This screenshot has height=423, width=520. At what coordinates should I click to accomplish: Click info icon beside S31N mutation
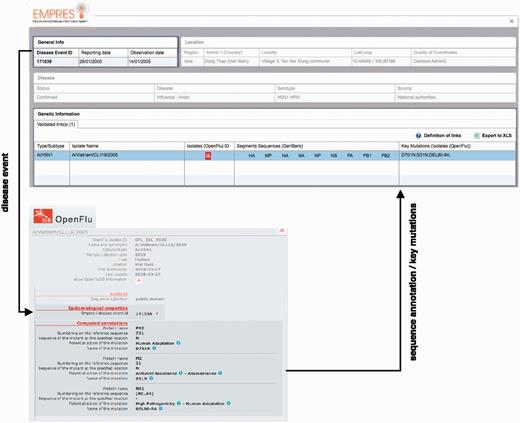pos(151,379)
